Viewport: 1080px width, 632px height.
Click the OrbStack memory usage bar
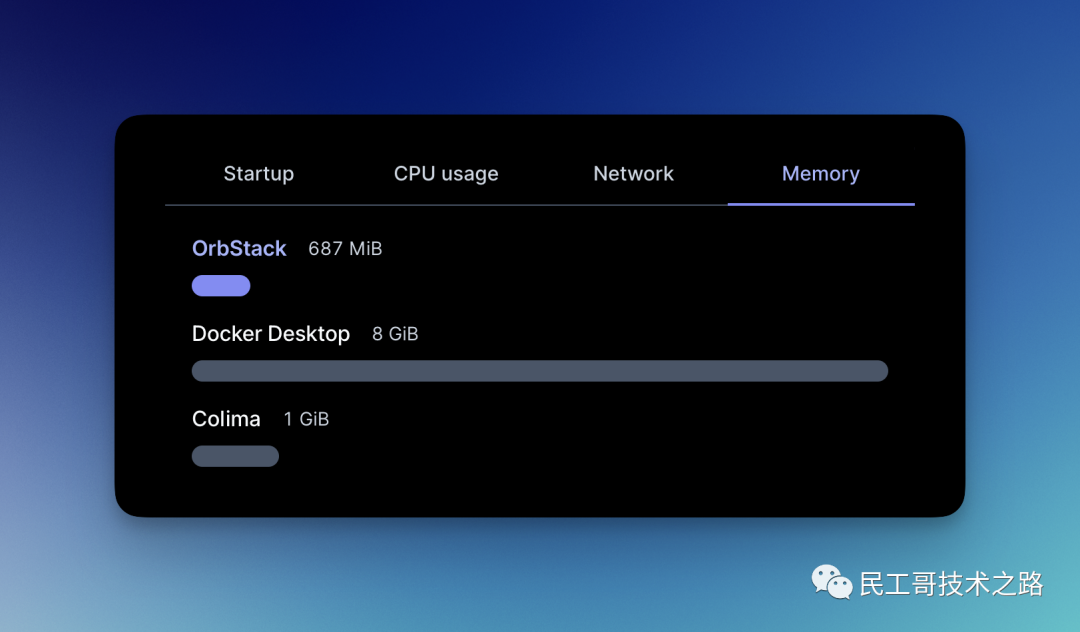[221, 286]
